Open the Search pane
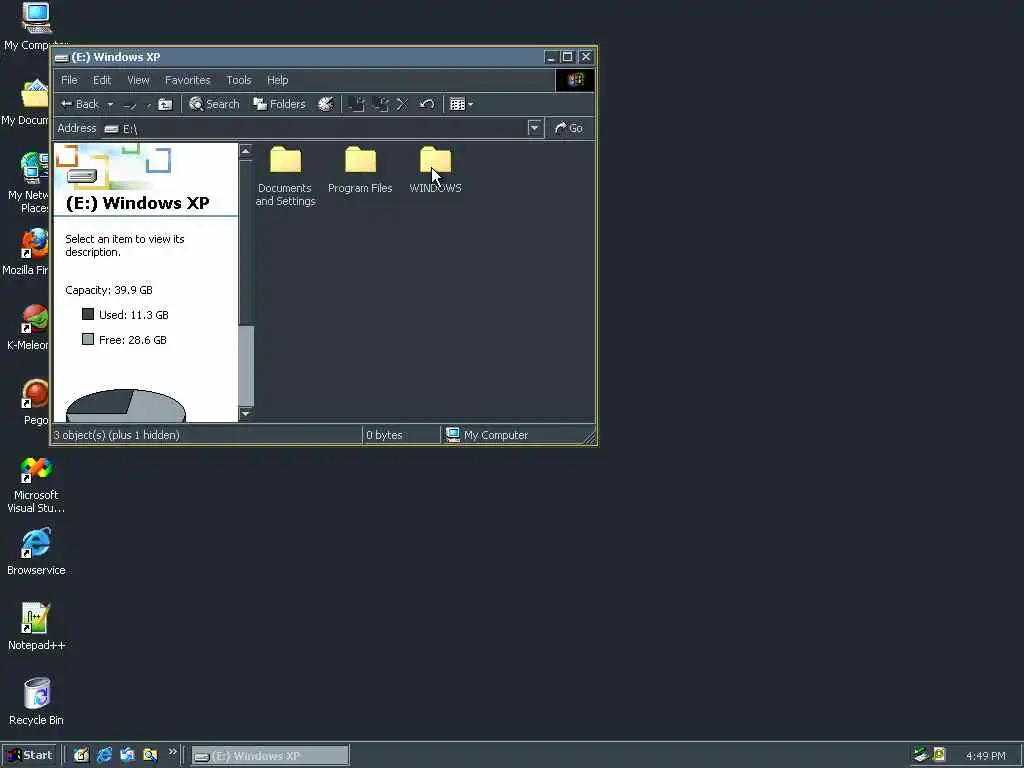The height and width of the screenshot is (768, 1024). click(214, 104)
